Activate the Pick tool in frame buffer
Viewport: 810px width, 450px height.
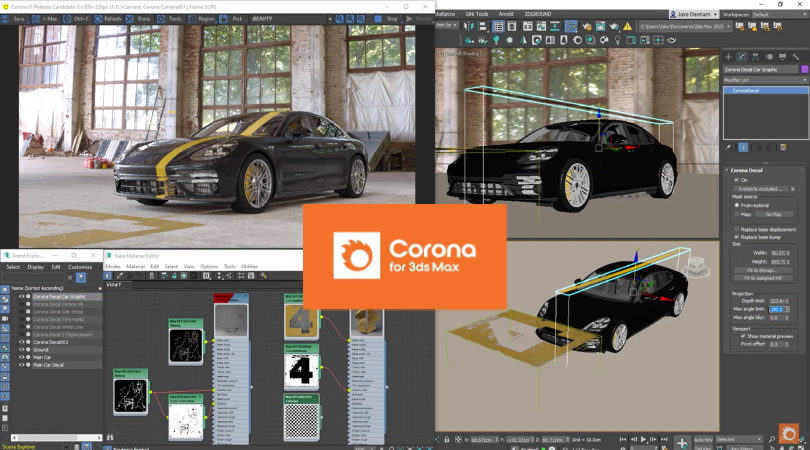tap(231, 19)
